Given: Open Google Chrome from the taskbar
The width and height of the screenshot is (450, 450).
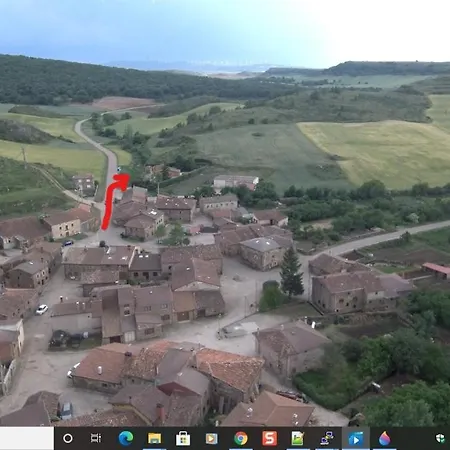Looking at the screenshot, I should [241, 438].
